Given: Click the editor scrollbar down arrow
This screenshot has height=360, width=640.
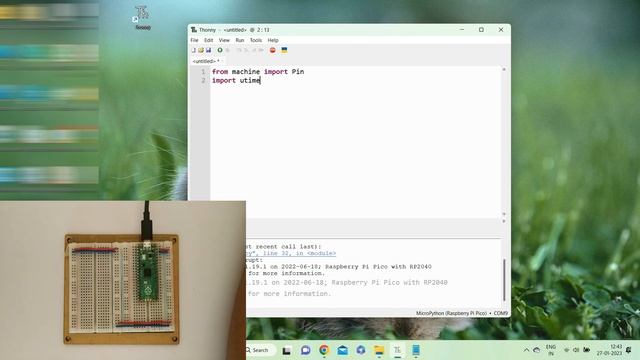Looking at the screenshot, I should tap(504, 214).
